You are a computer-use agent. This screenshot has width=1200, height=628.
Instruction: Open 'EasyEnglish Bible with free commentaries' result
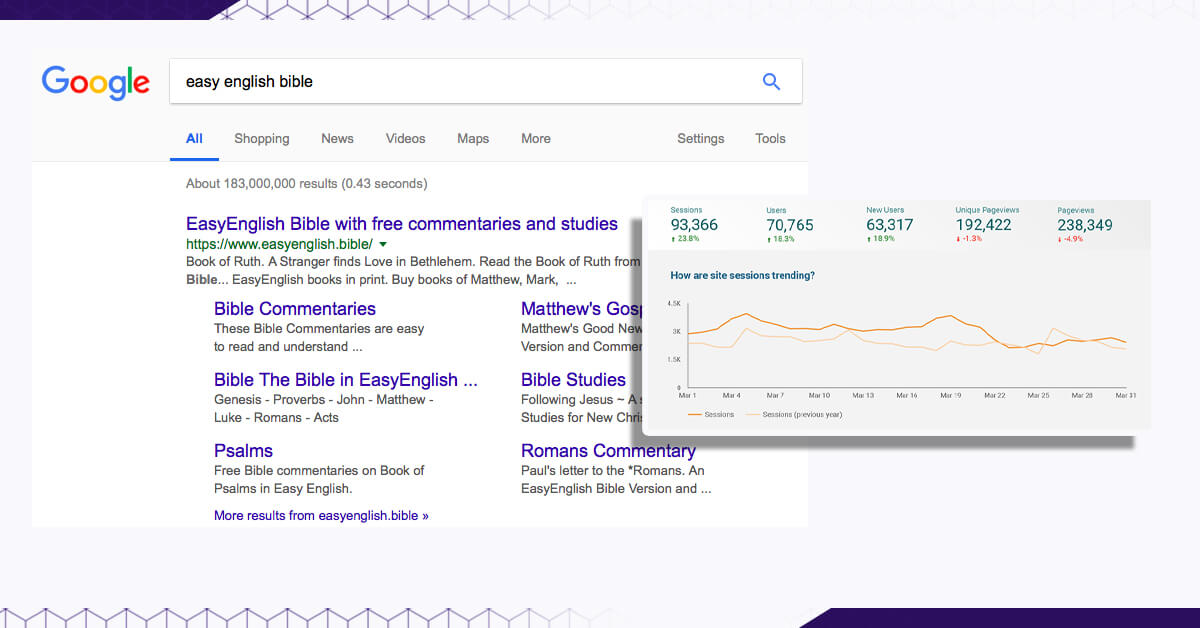pos(402,224)
